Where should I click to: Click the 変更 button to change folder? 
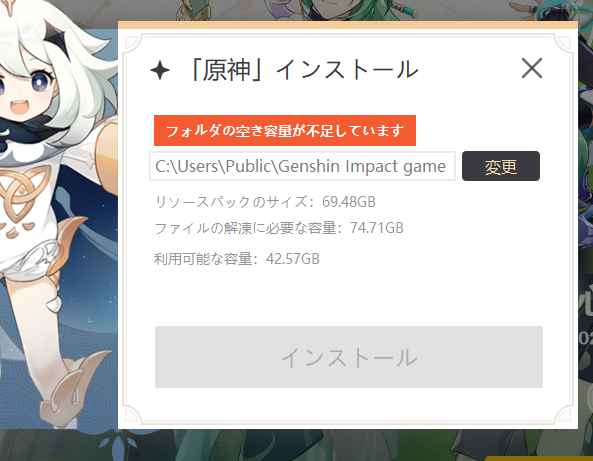coord(501,166)
